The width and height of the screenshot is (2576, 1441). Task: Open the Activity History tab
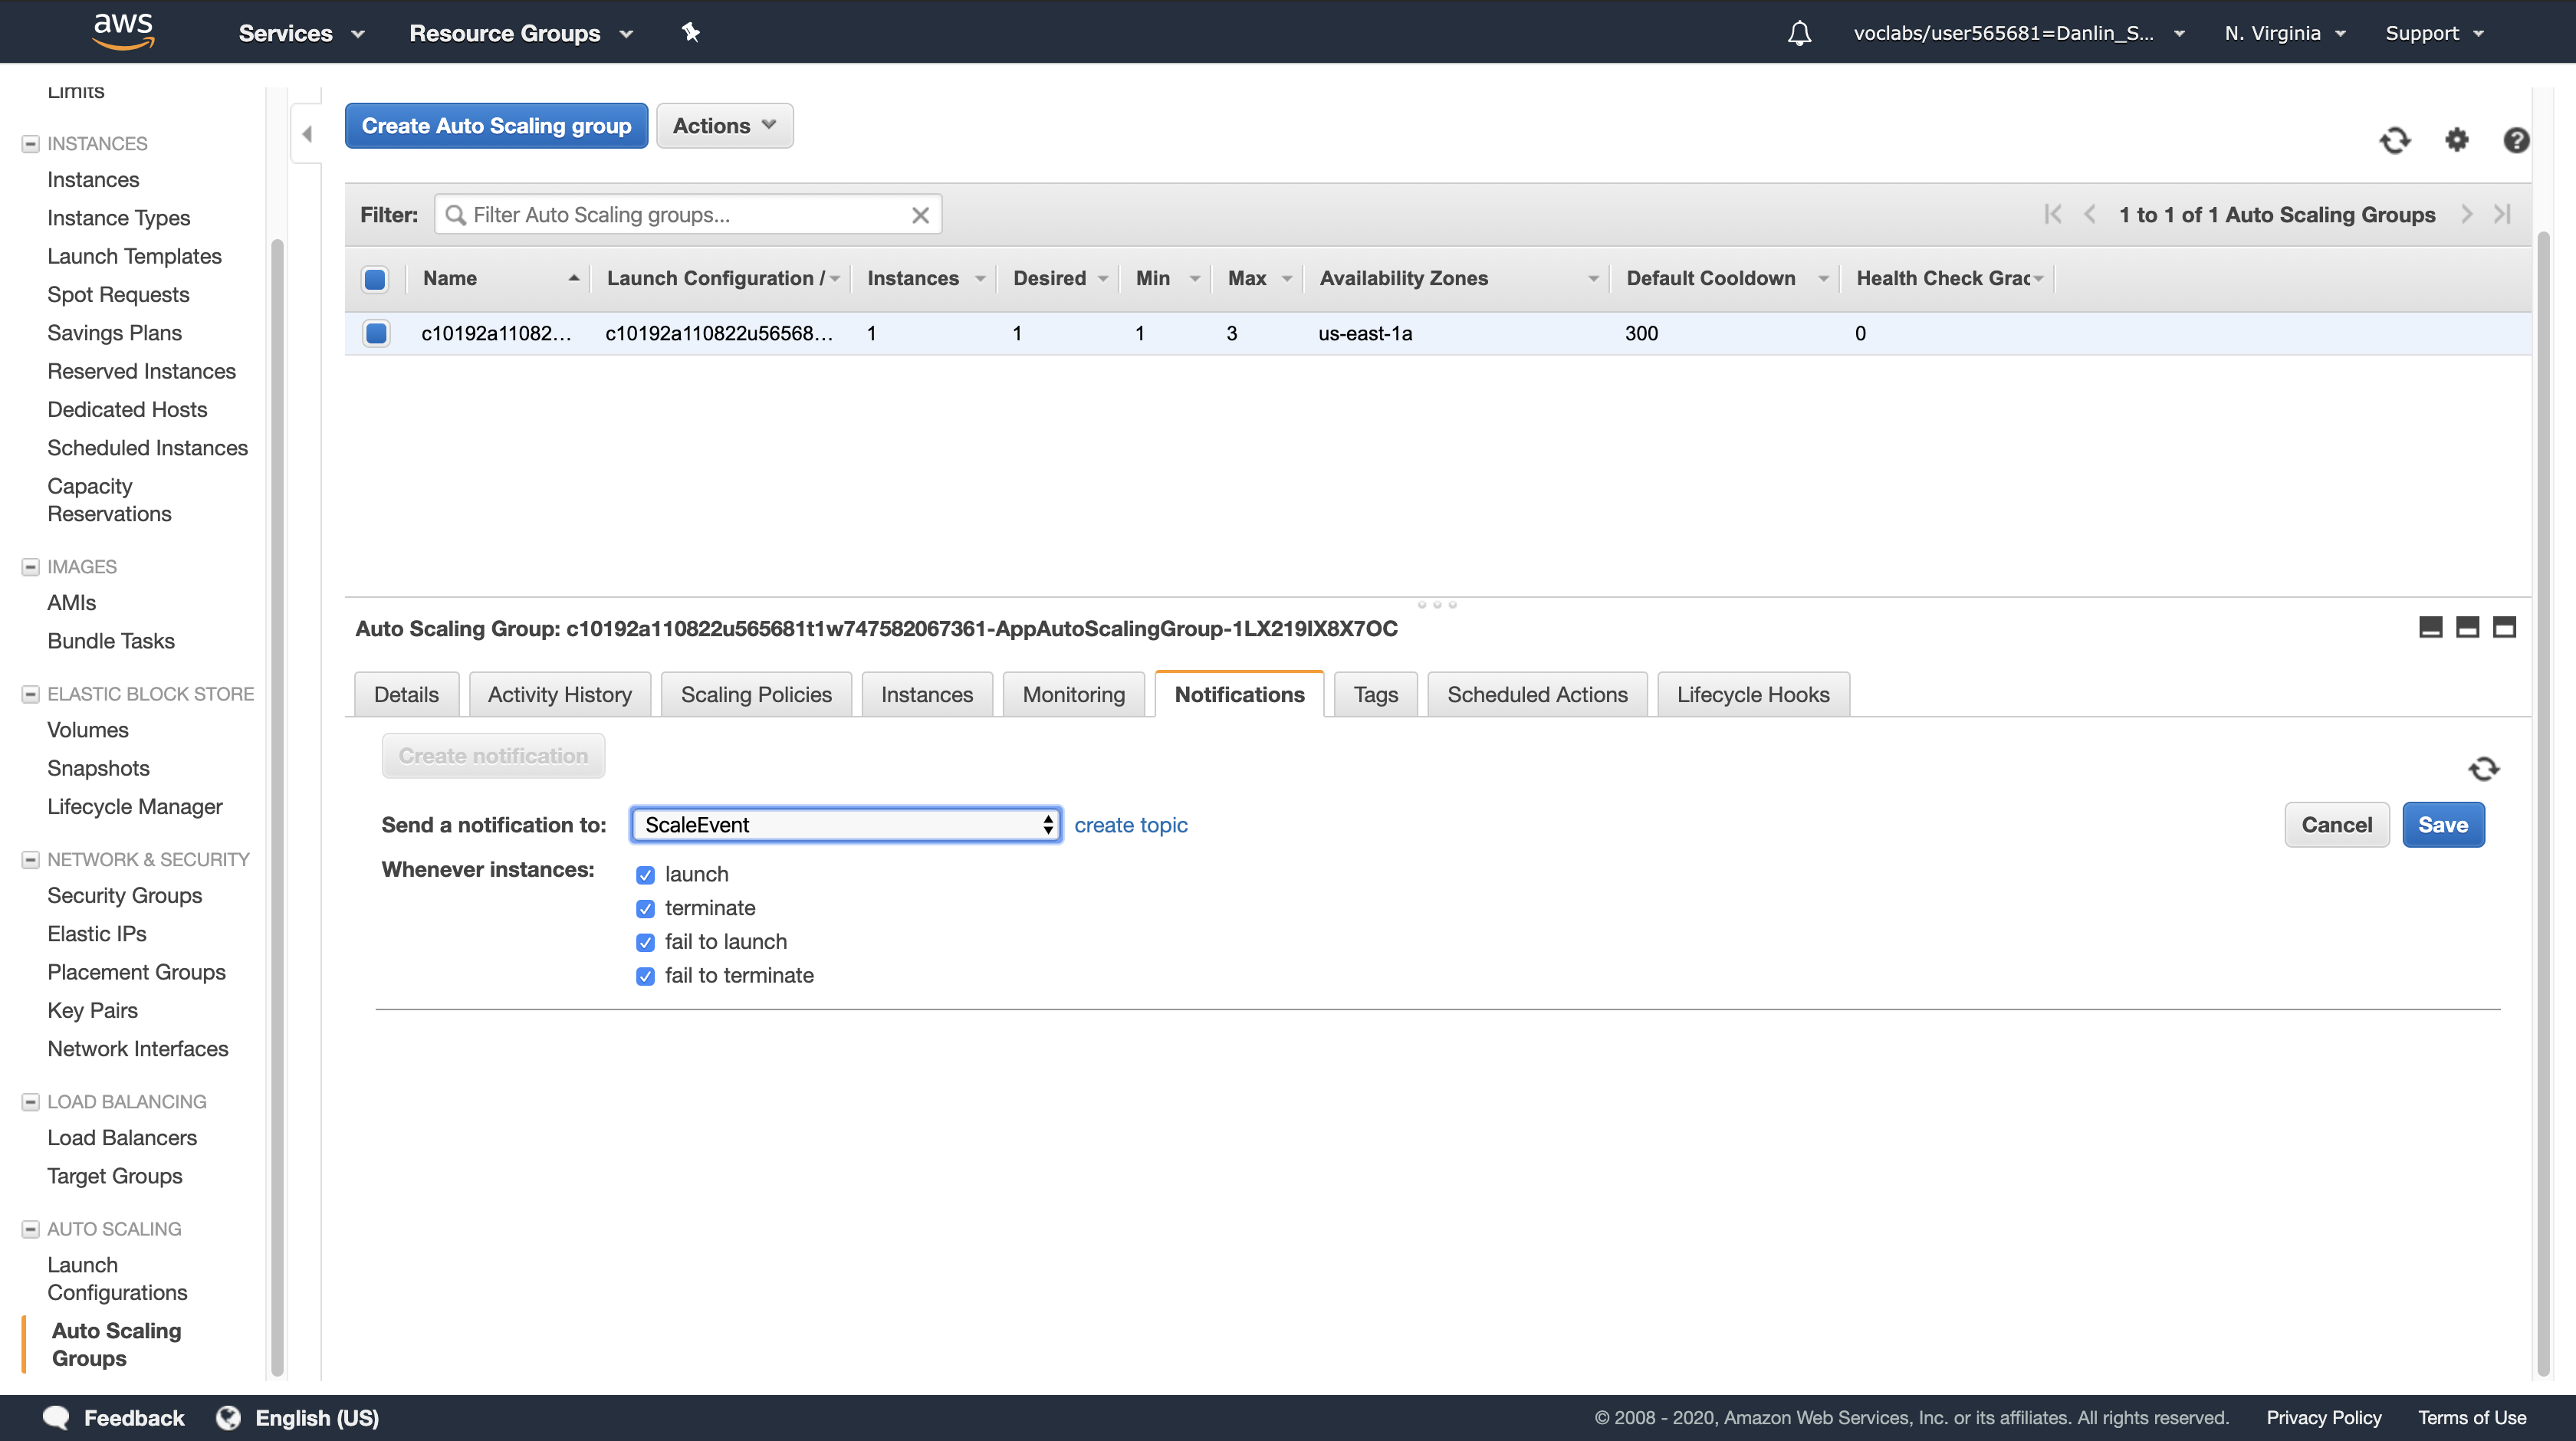click(x=559, y=694)
